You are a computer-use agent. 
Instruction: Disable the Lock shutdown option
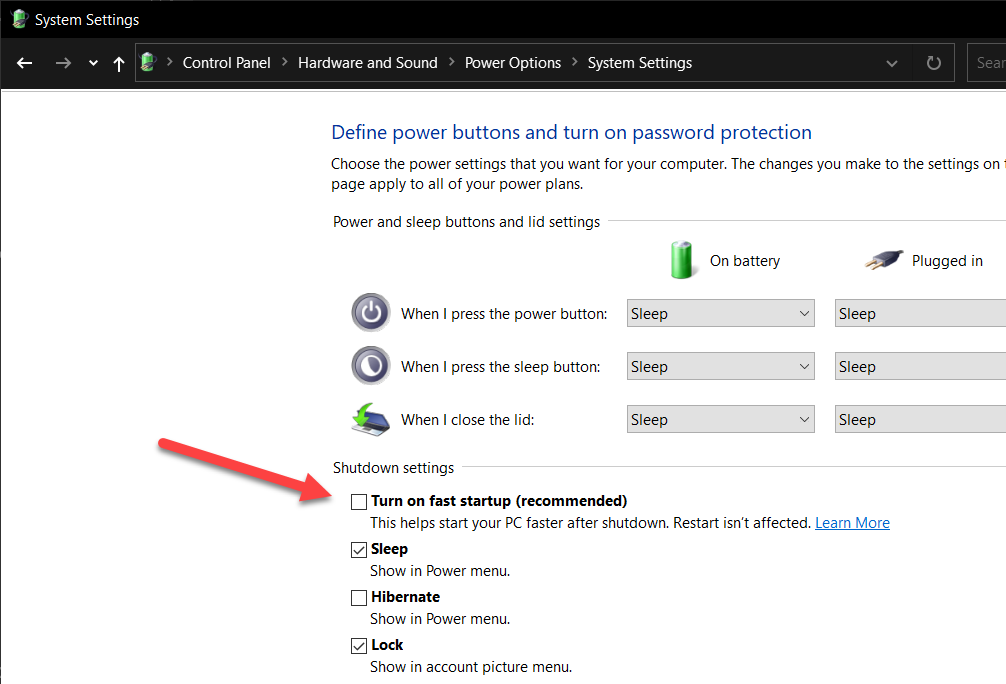tap(358, 645)
